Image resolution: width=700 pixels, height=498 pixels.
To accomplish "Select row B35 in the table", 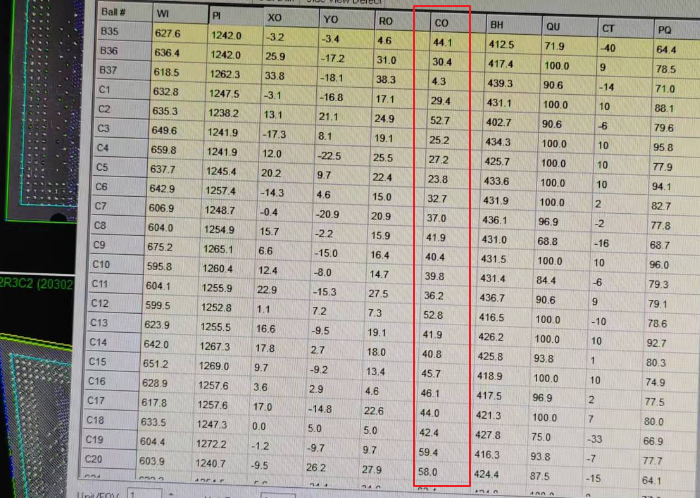I will 111,32.
